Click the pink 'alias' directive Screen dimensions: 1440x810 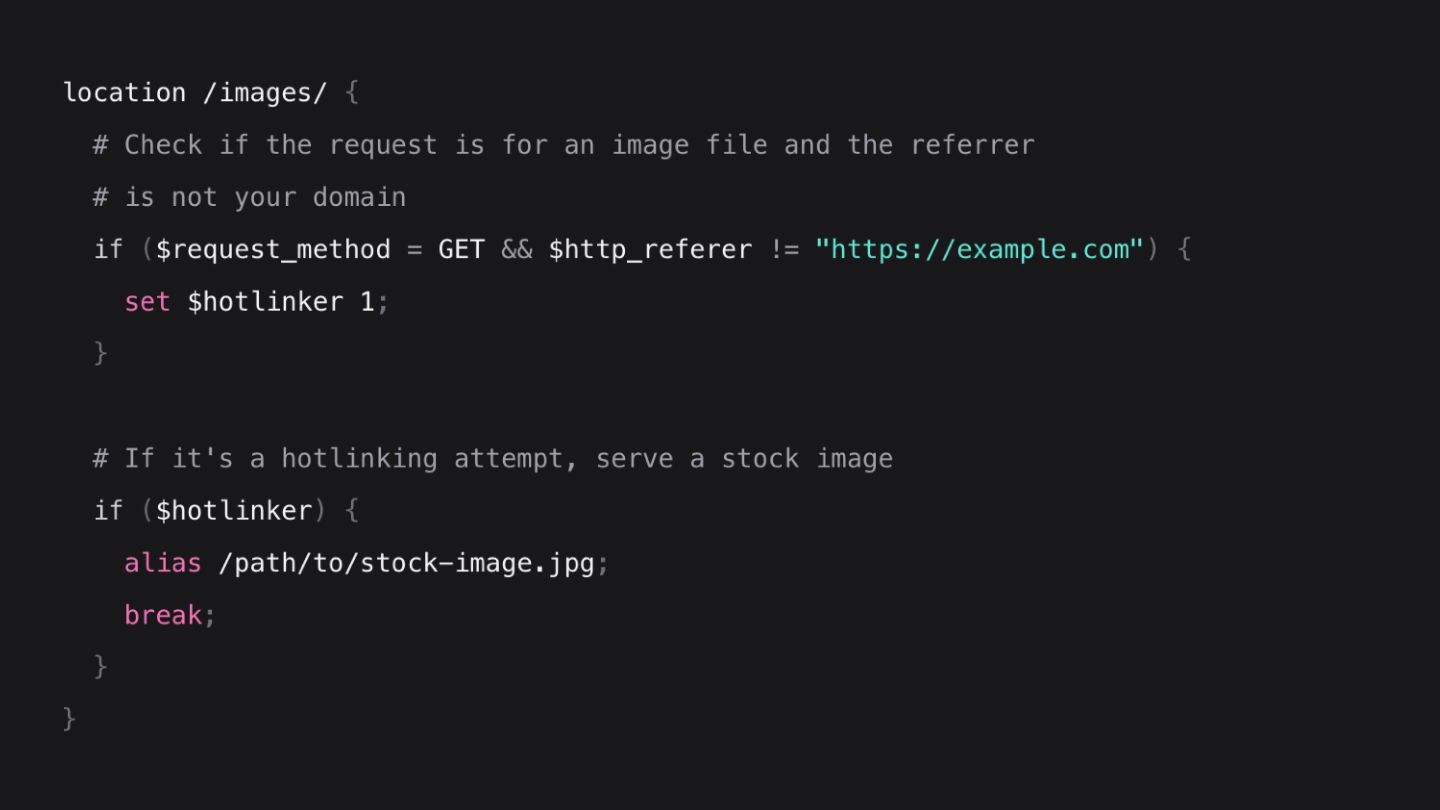click(x=162, y=563)
